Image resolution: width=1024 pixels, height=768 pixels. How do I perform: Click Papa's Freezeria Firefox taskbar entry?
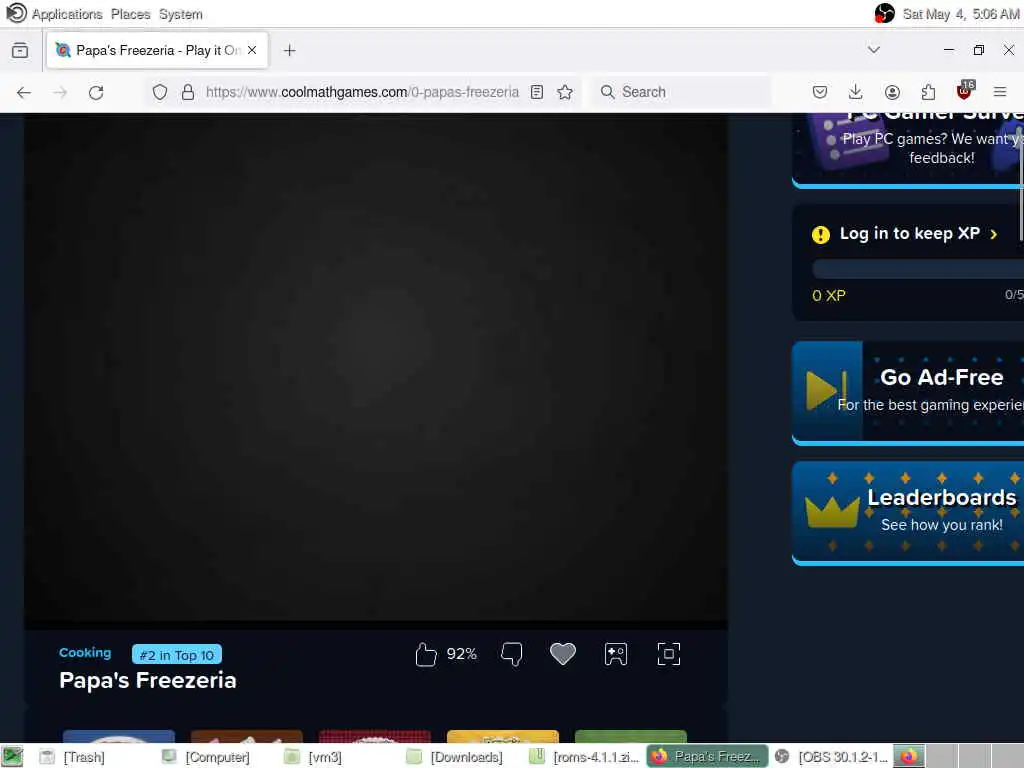pos(707,757)
